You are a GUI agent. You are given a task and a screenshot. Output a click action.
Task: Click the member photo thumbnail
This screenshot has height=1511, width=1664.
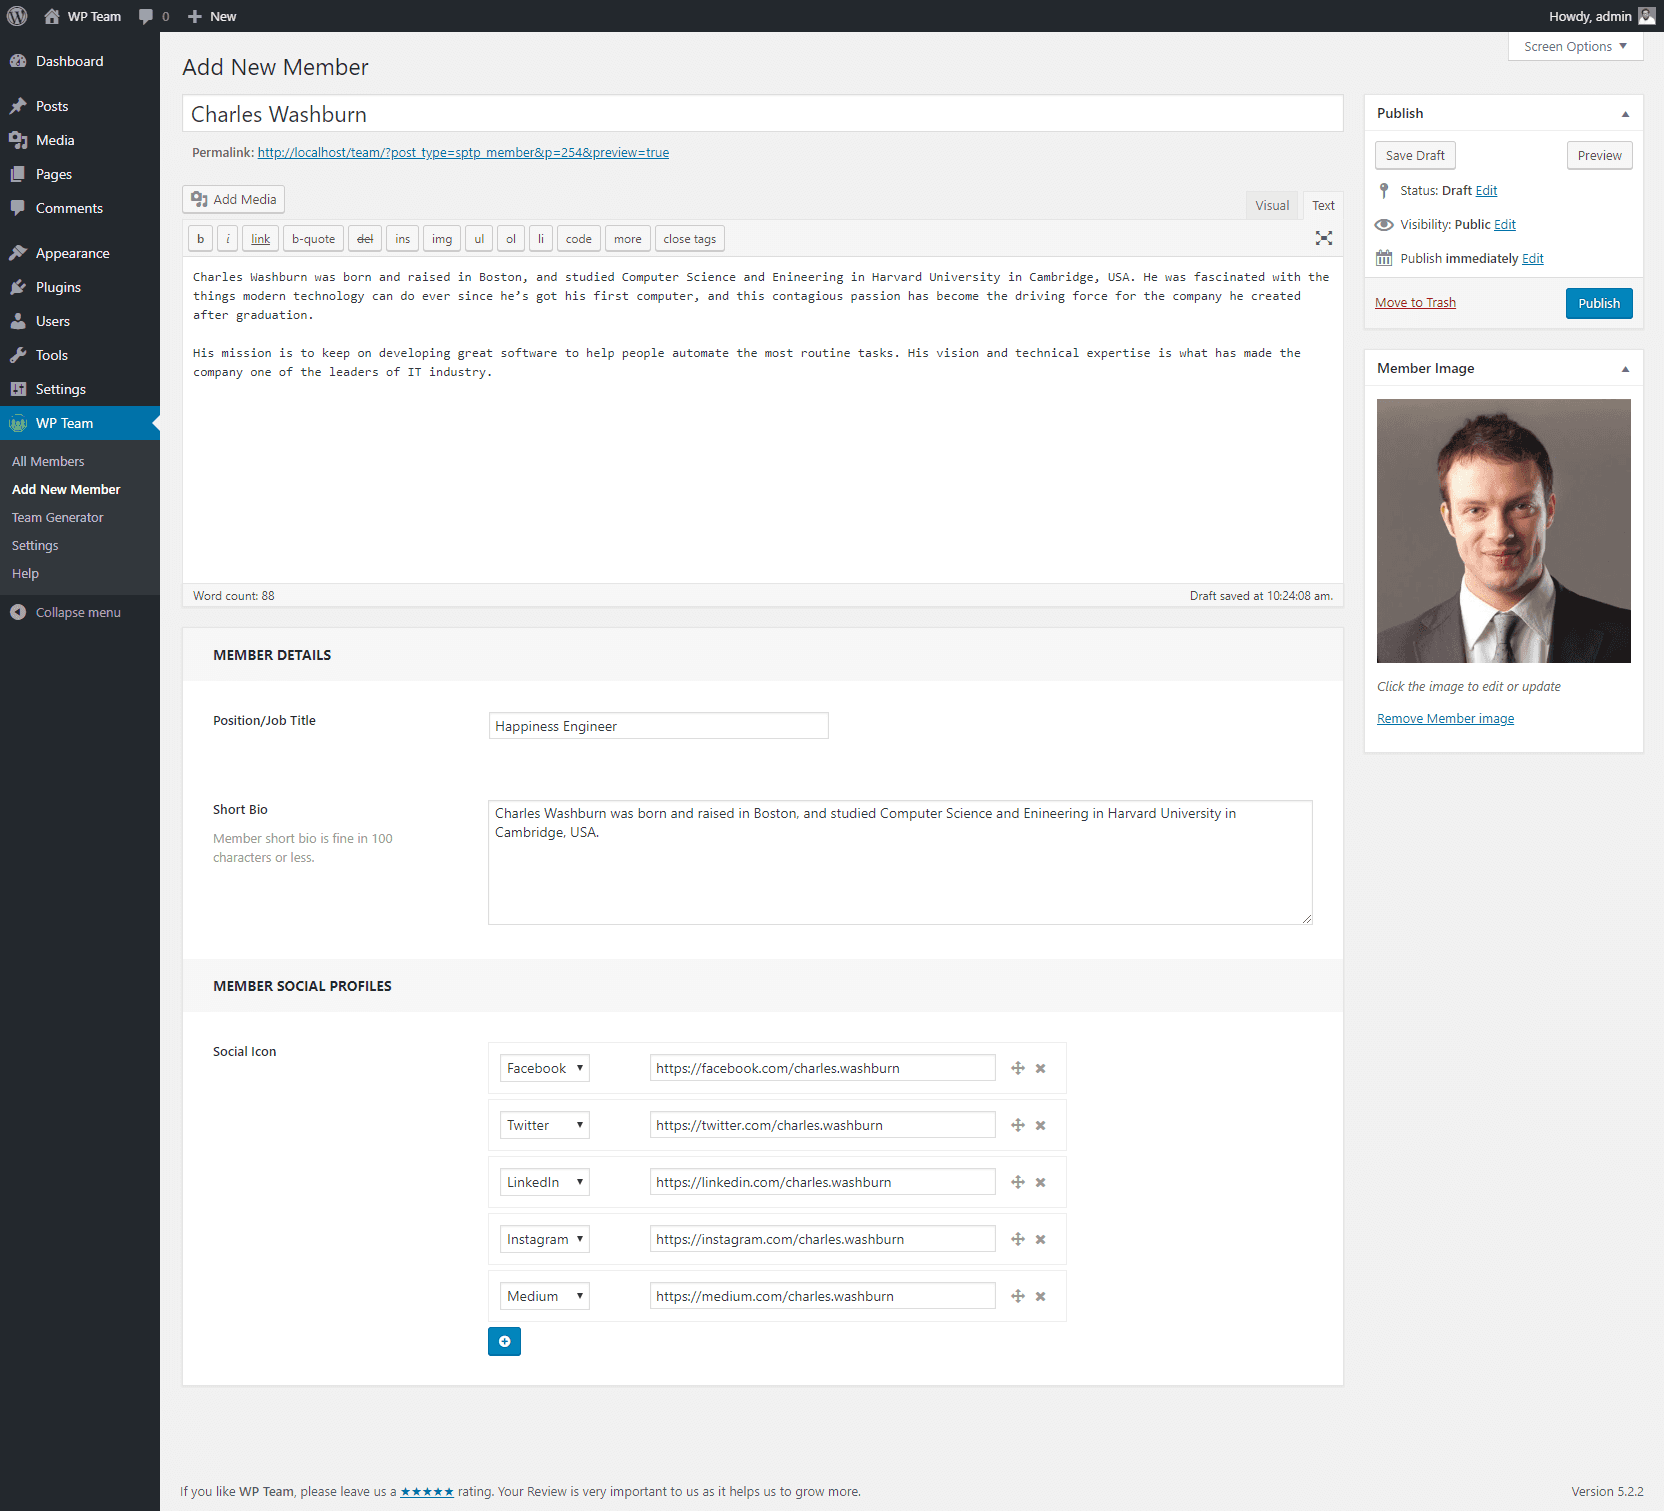click(x=1503, y=531)
